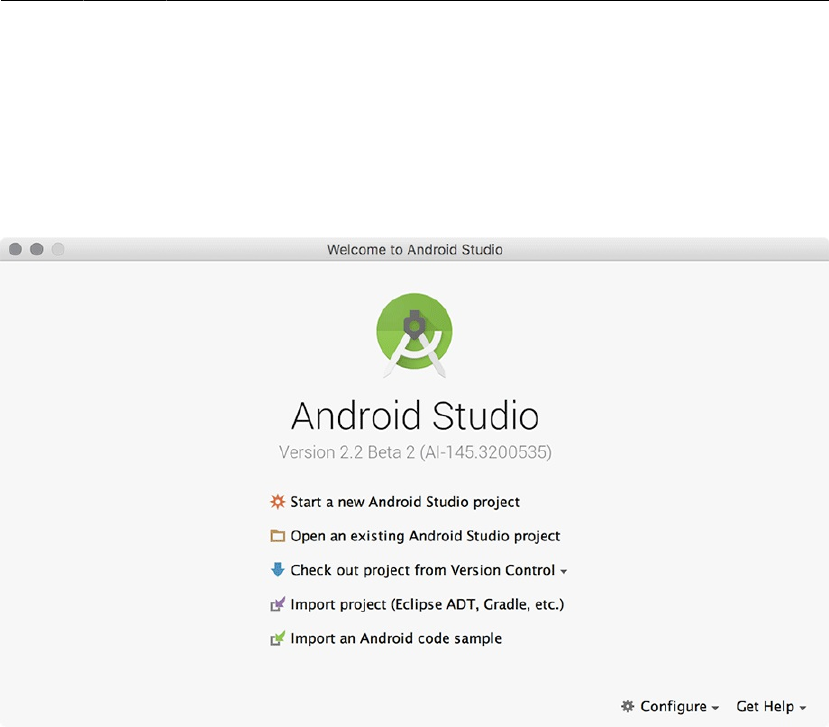Click the version text 2.2 Beta 2
This screenshot has height=727, width=829.
[415, 452]
